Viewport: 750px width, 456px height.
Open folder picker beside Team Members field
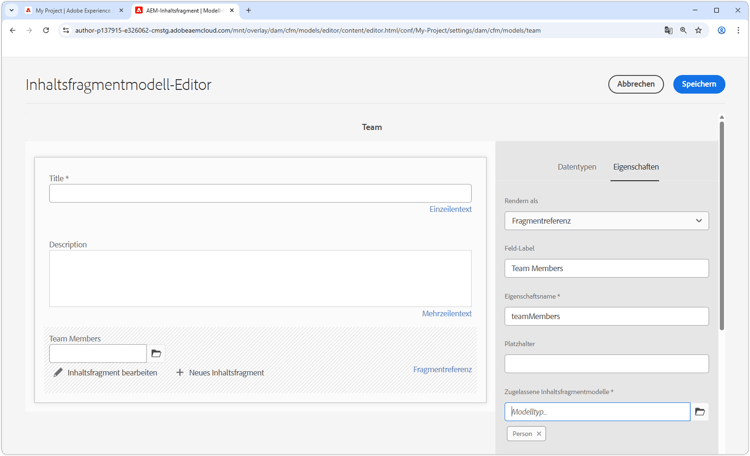point(156,354)
